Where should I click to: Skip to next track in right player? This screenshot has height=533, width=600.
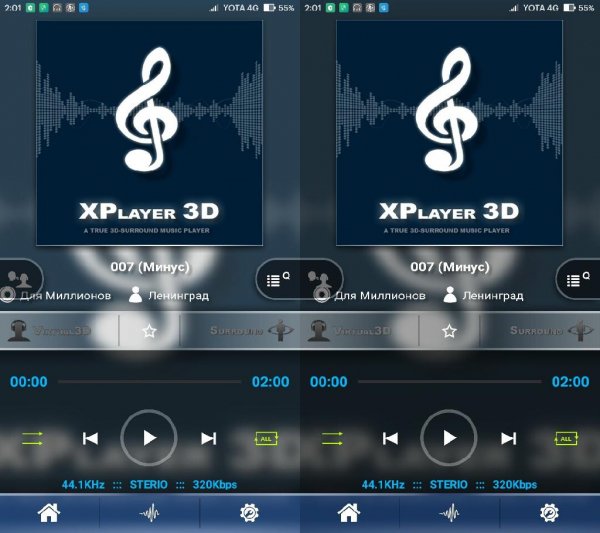(509, 438)
